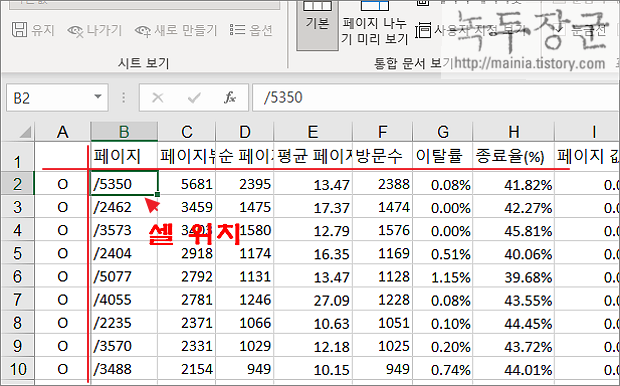This screenshot has width=620, height=386.
Task: Click cell with value 2395
Action: click(x=245, y=184)
